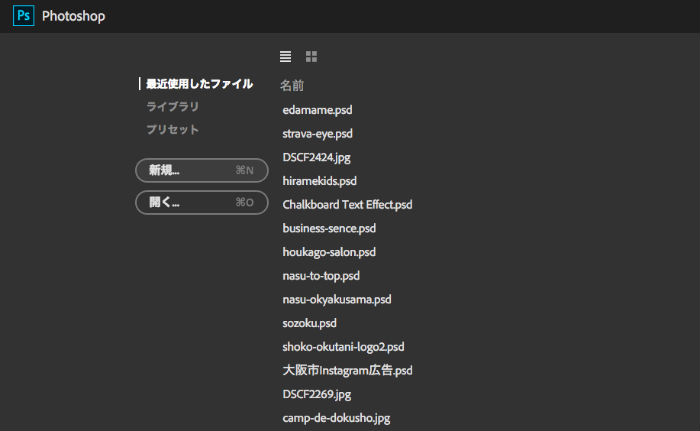Open Chalkboard Text Effect.psd file
Viewport: 700px width, 431px height.
[x=347, y=205]
